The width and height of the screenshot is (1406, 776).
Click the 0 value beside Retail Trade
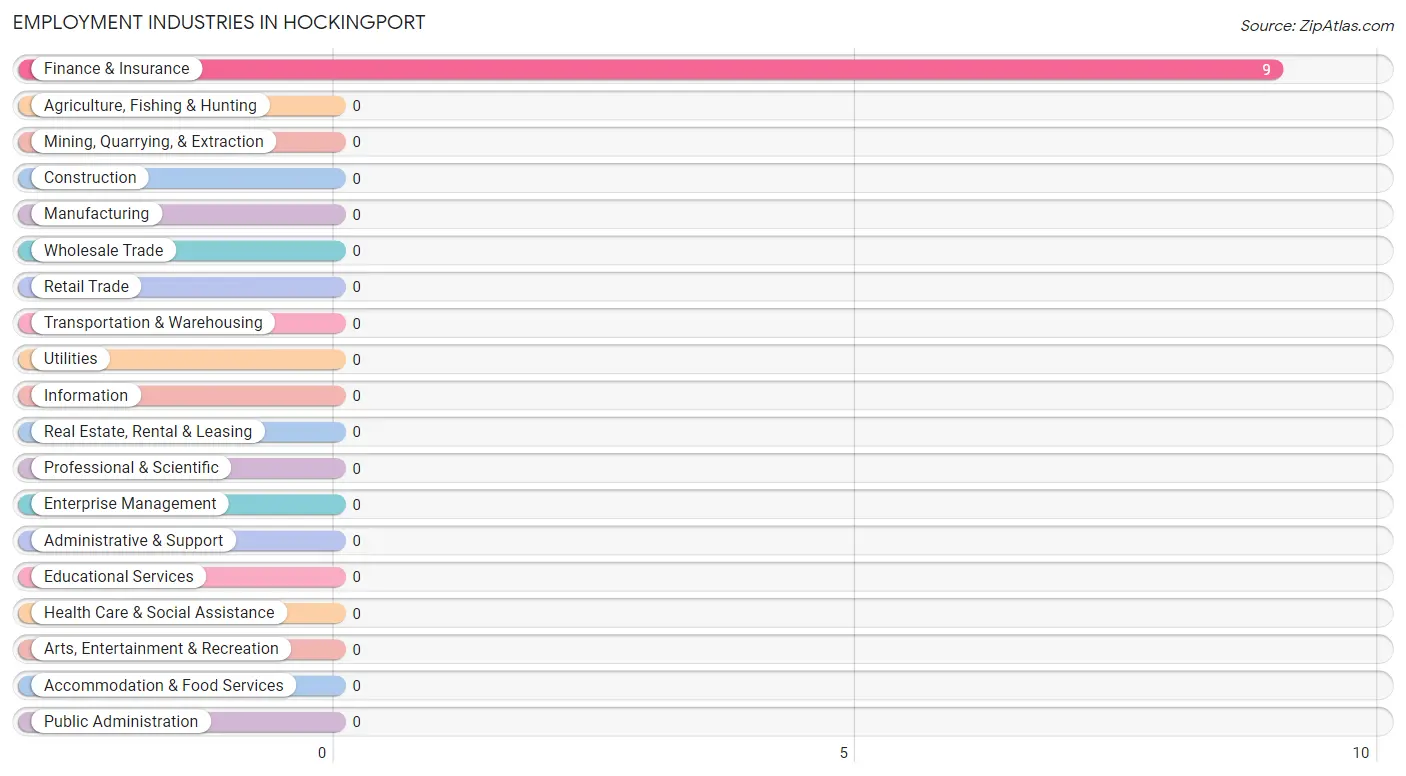pyautogui.click(x=356, y=287)
